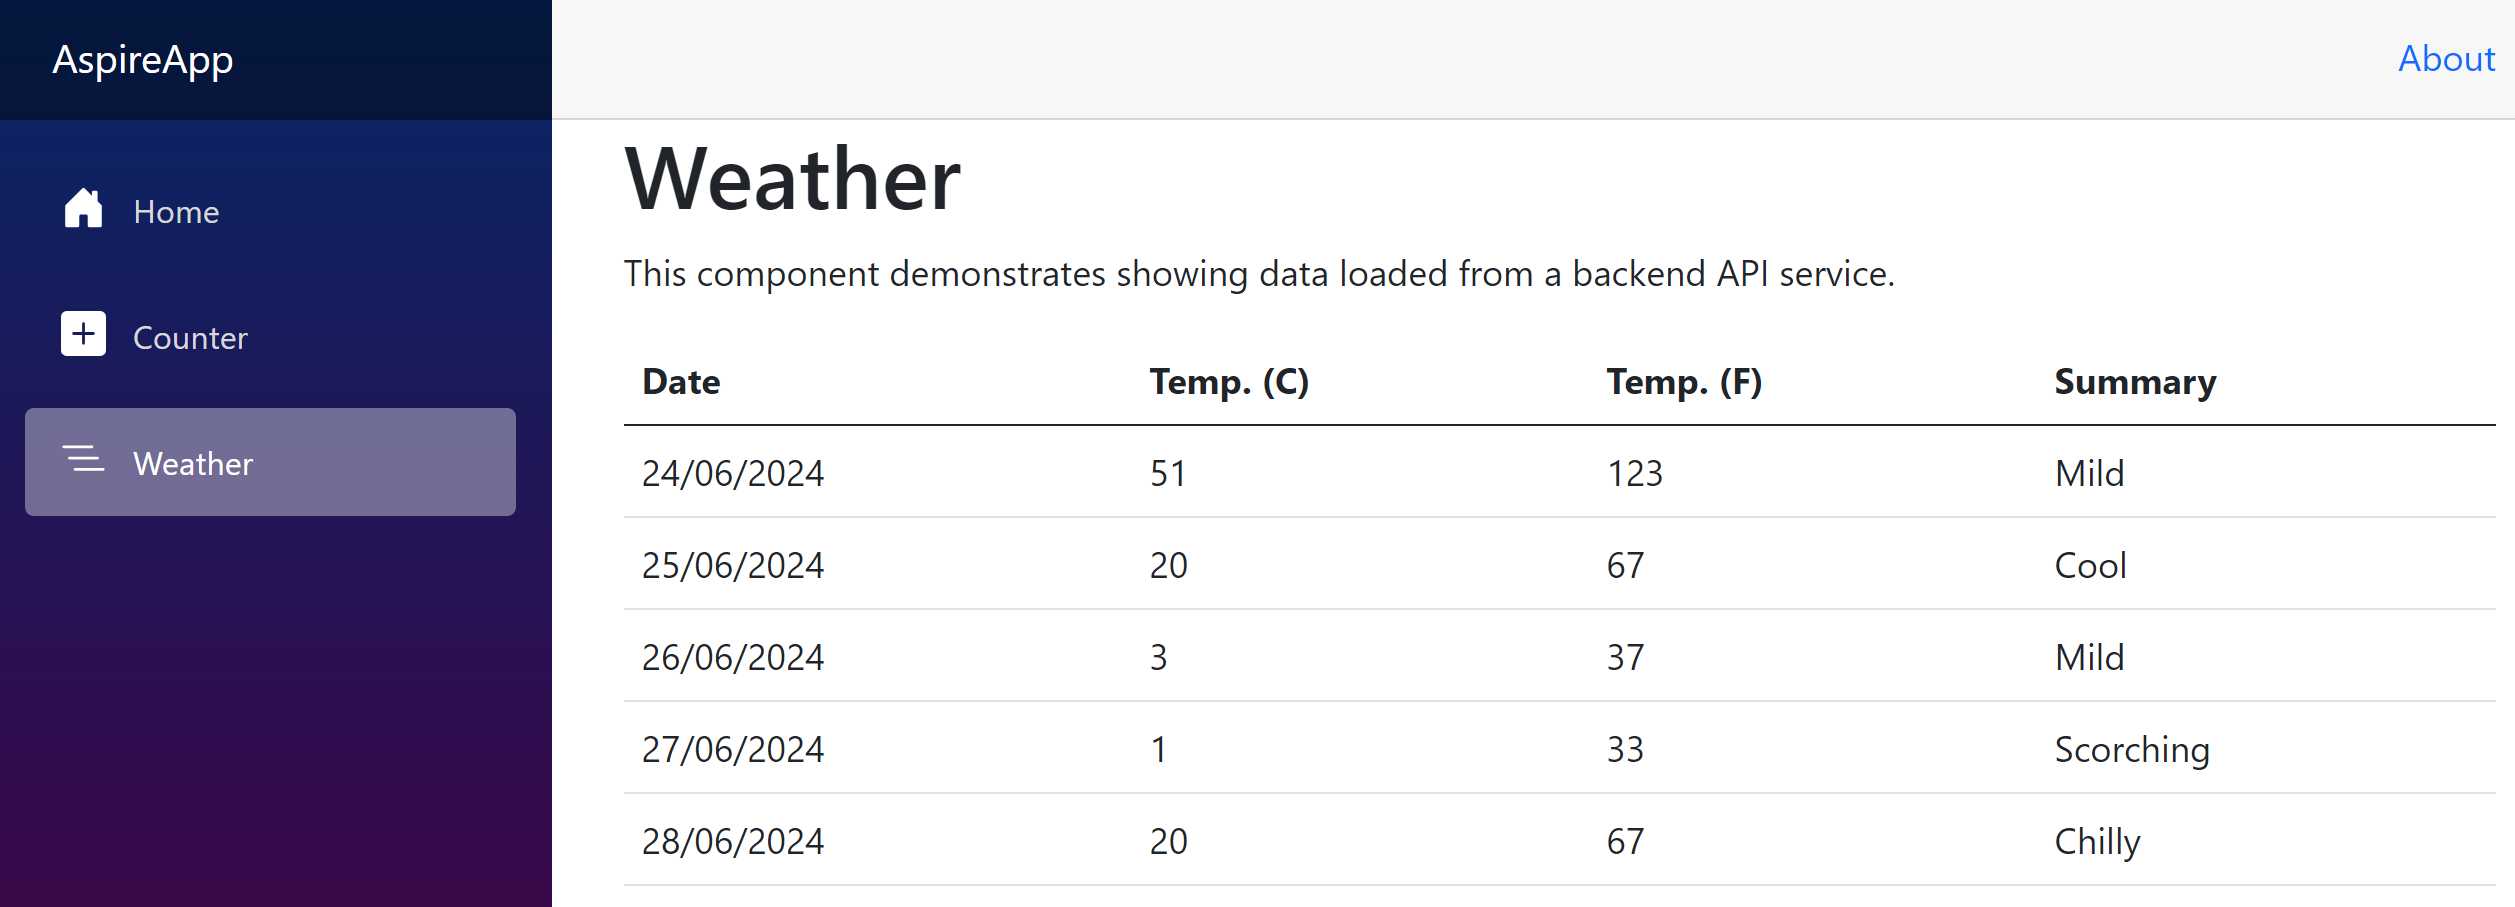Click the Temp. (C) column header

click(1229, 381)
